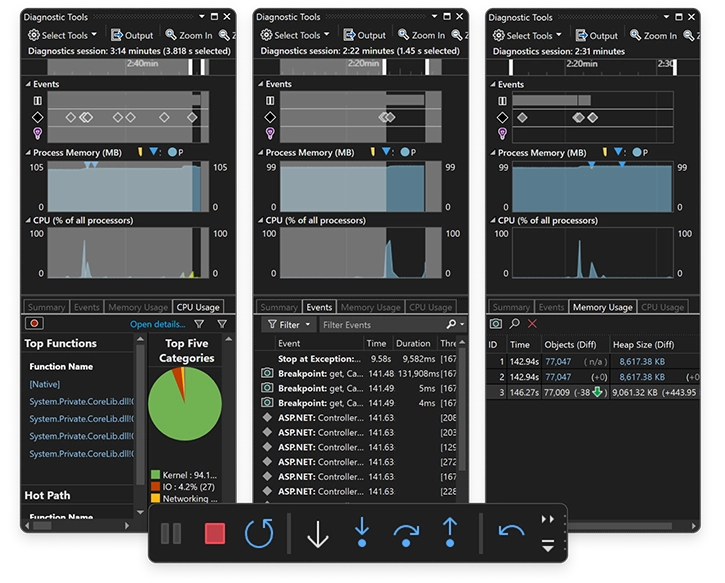The height and width of the screenshot is (583, 725).
Task: Click the red Stop debugging button
Action: tap(214, 533)
